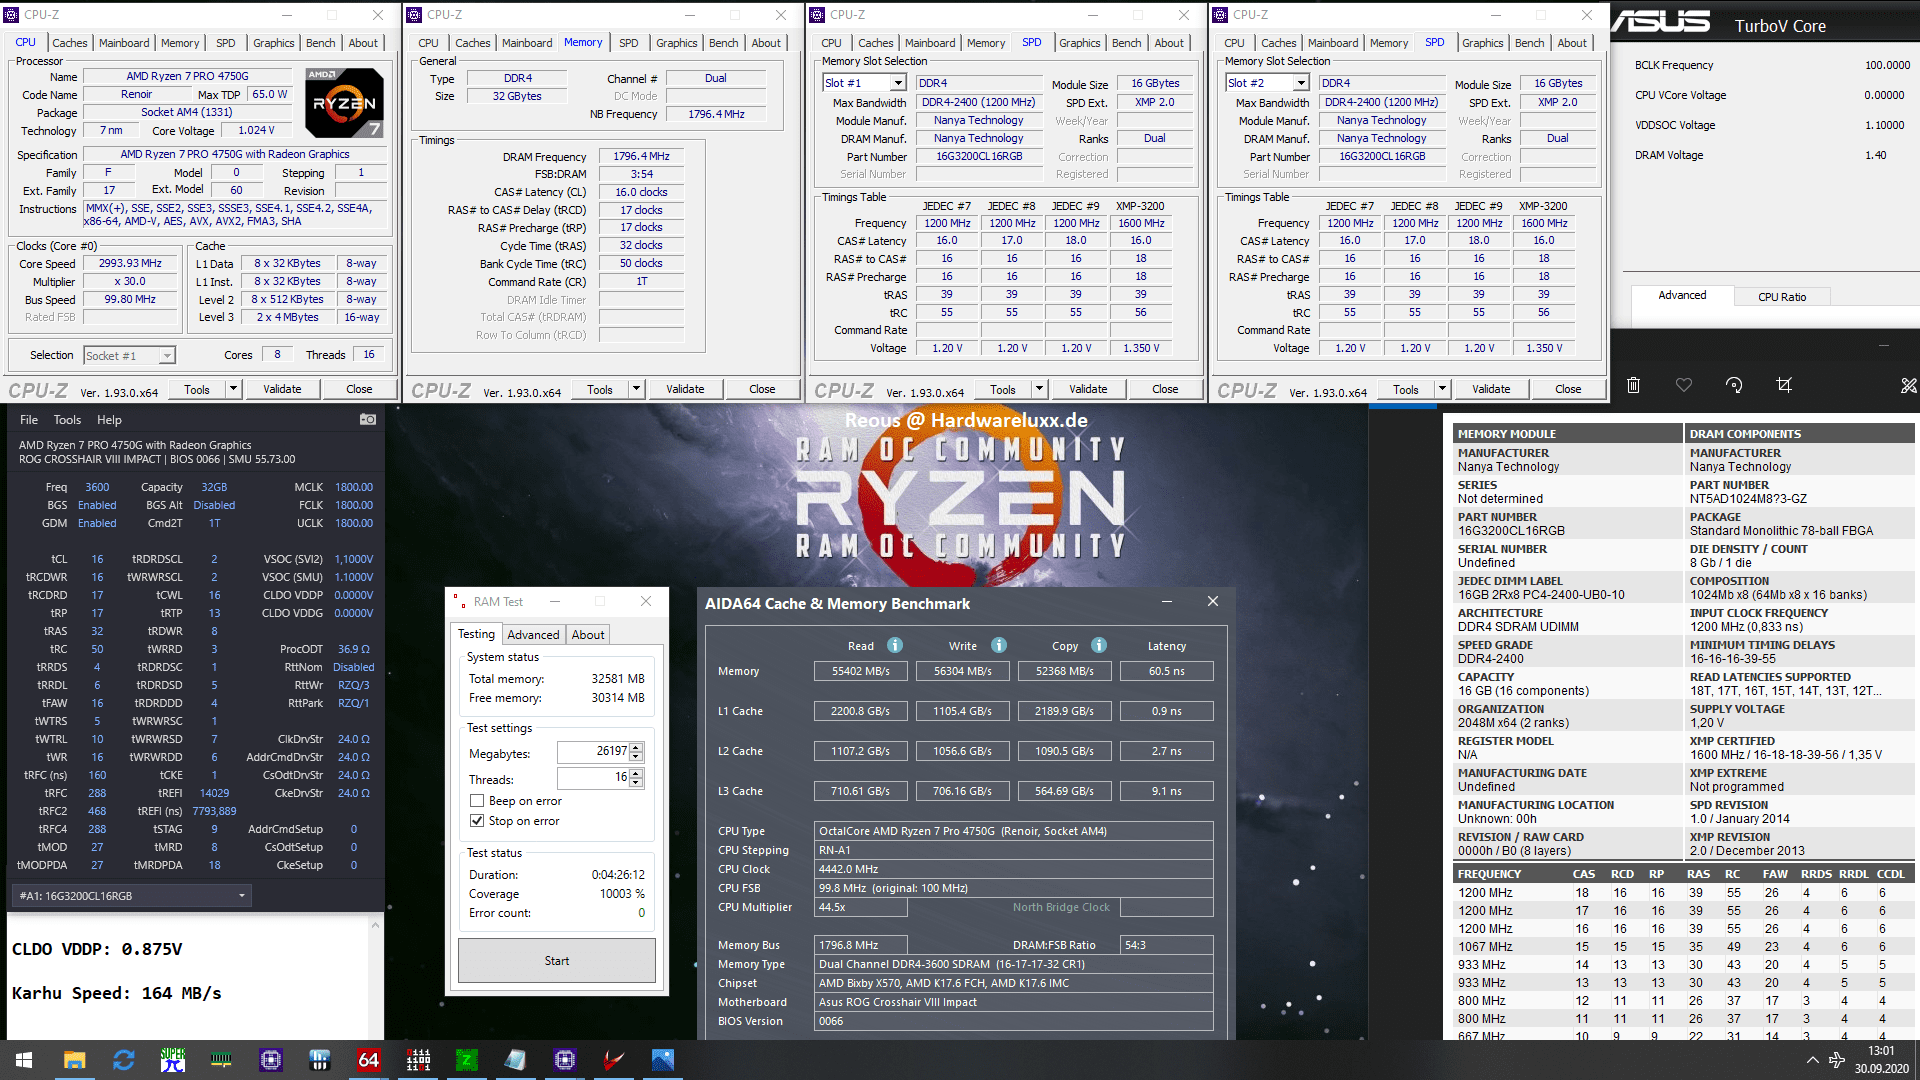Screen dimensions: 1920x1080
Task: Click Validate in the Slot #1 SPD window
Action: coord(1088,389)
